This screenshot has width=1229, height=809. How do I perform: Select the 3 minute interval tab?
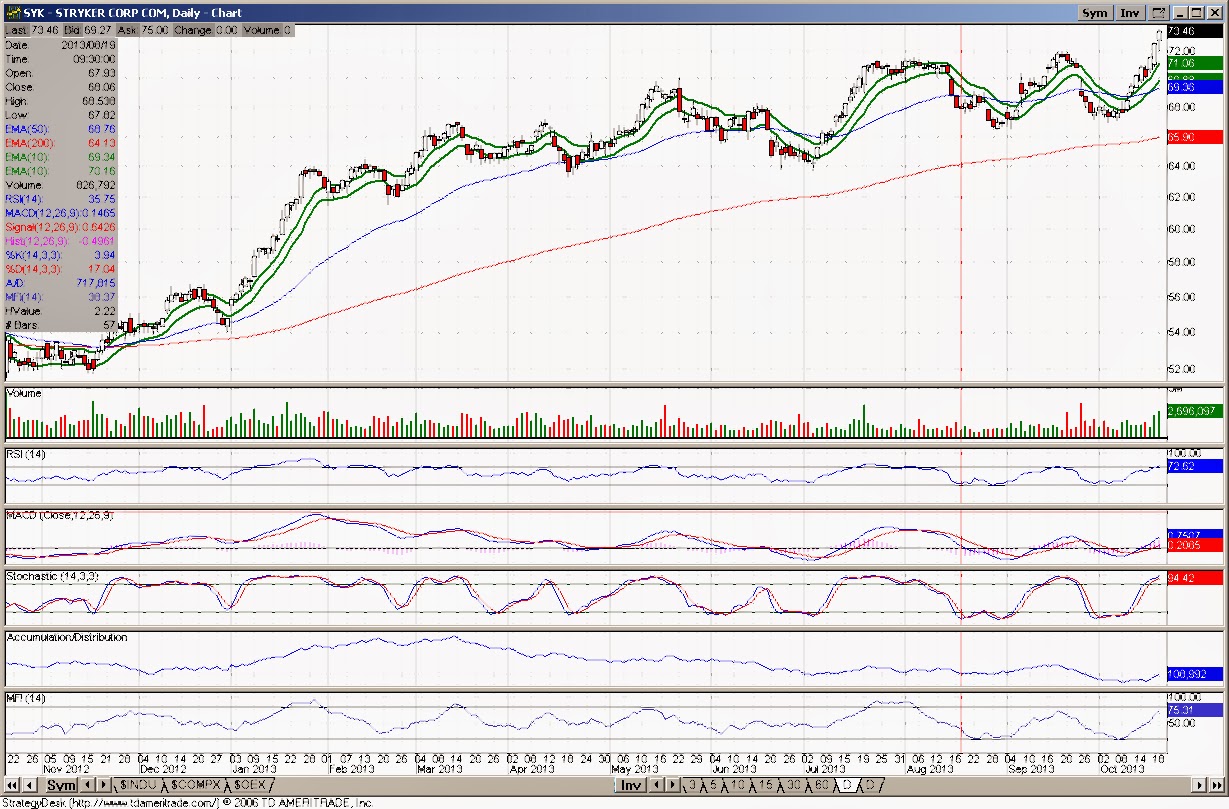click(692, 785)
